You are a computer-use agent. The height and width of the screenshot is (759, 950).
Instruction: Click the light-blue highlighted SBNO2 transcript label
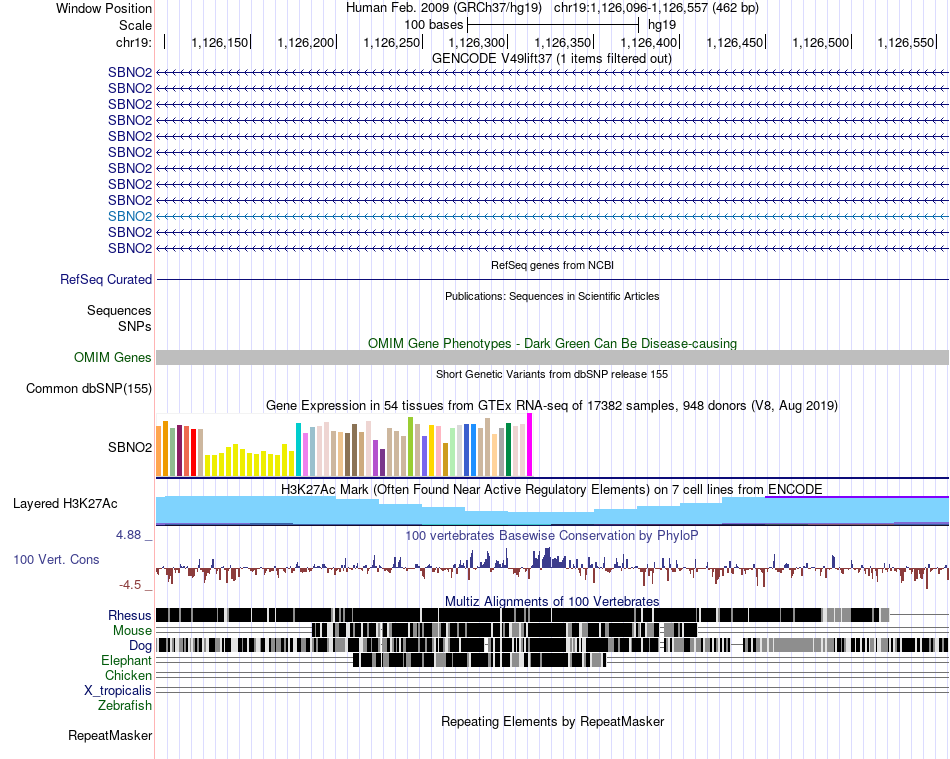coord(130,216)
